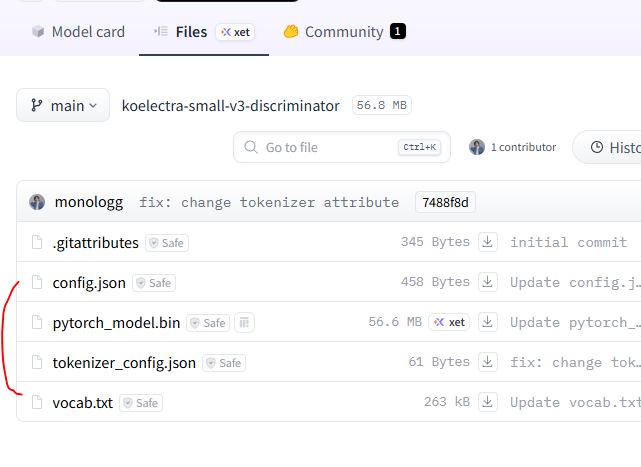View the 1 contributor link
Image resolution: width=641 pixels, height=467 pixels.
click(x=513, y=147)
